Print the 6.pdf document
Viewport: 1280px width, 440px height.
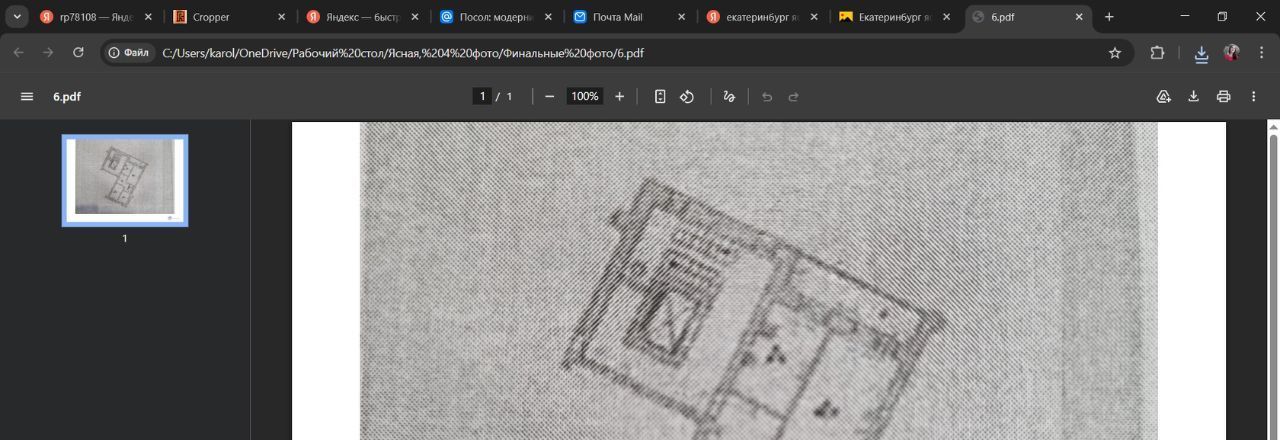coord(1223,96)
